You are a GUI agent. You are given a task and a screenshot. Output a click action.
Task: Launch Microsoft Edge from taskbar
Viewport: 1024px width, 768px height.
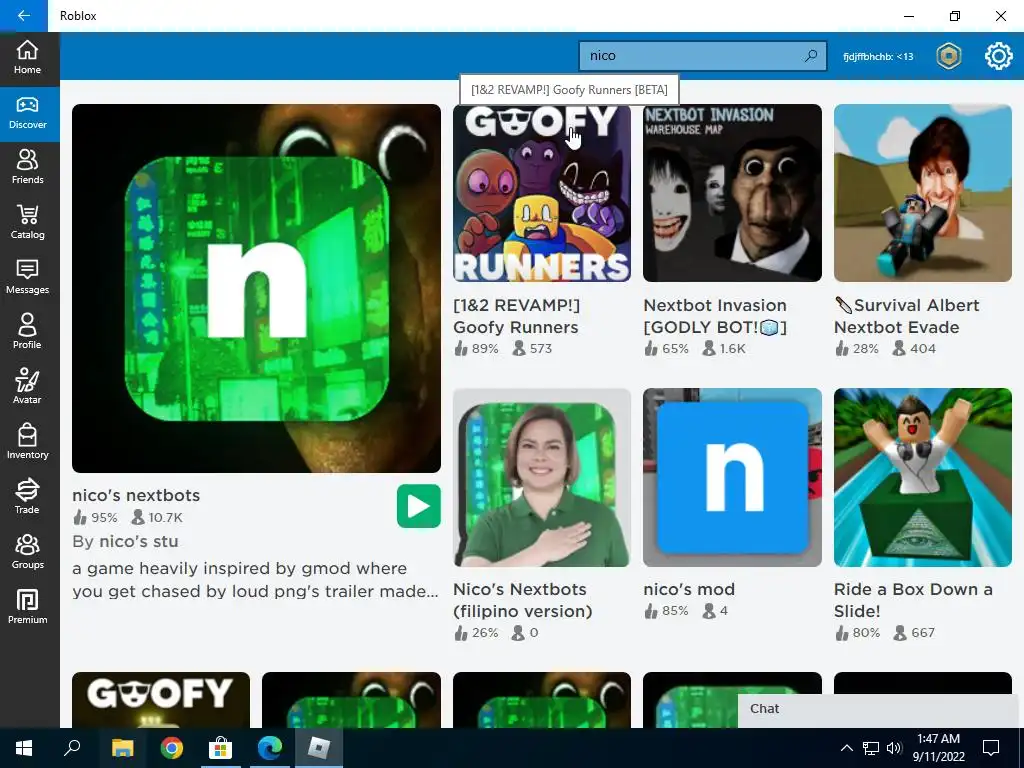pos(270,748)
